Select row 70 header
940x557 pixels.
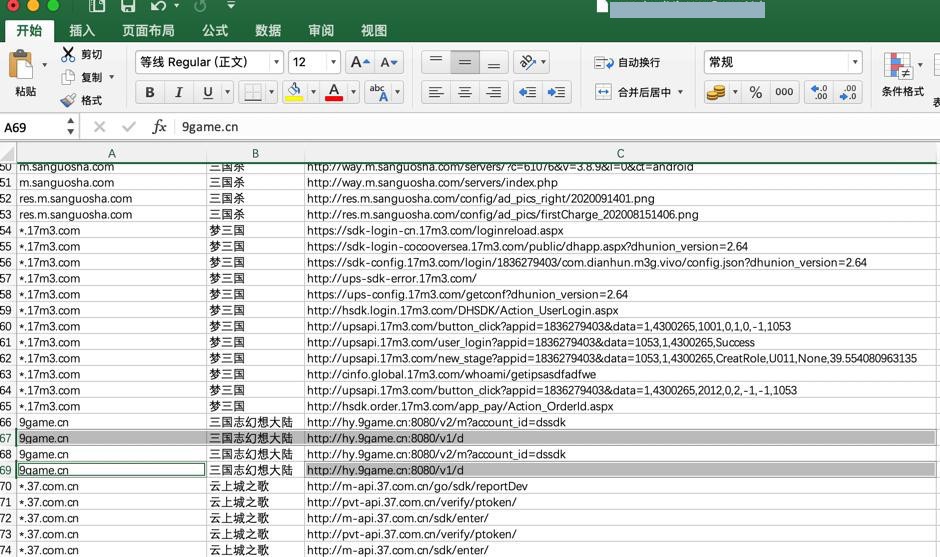tap(7, 486)
